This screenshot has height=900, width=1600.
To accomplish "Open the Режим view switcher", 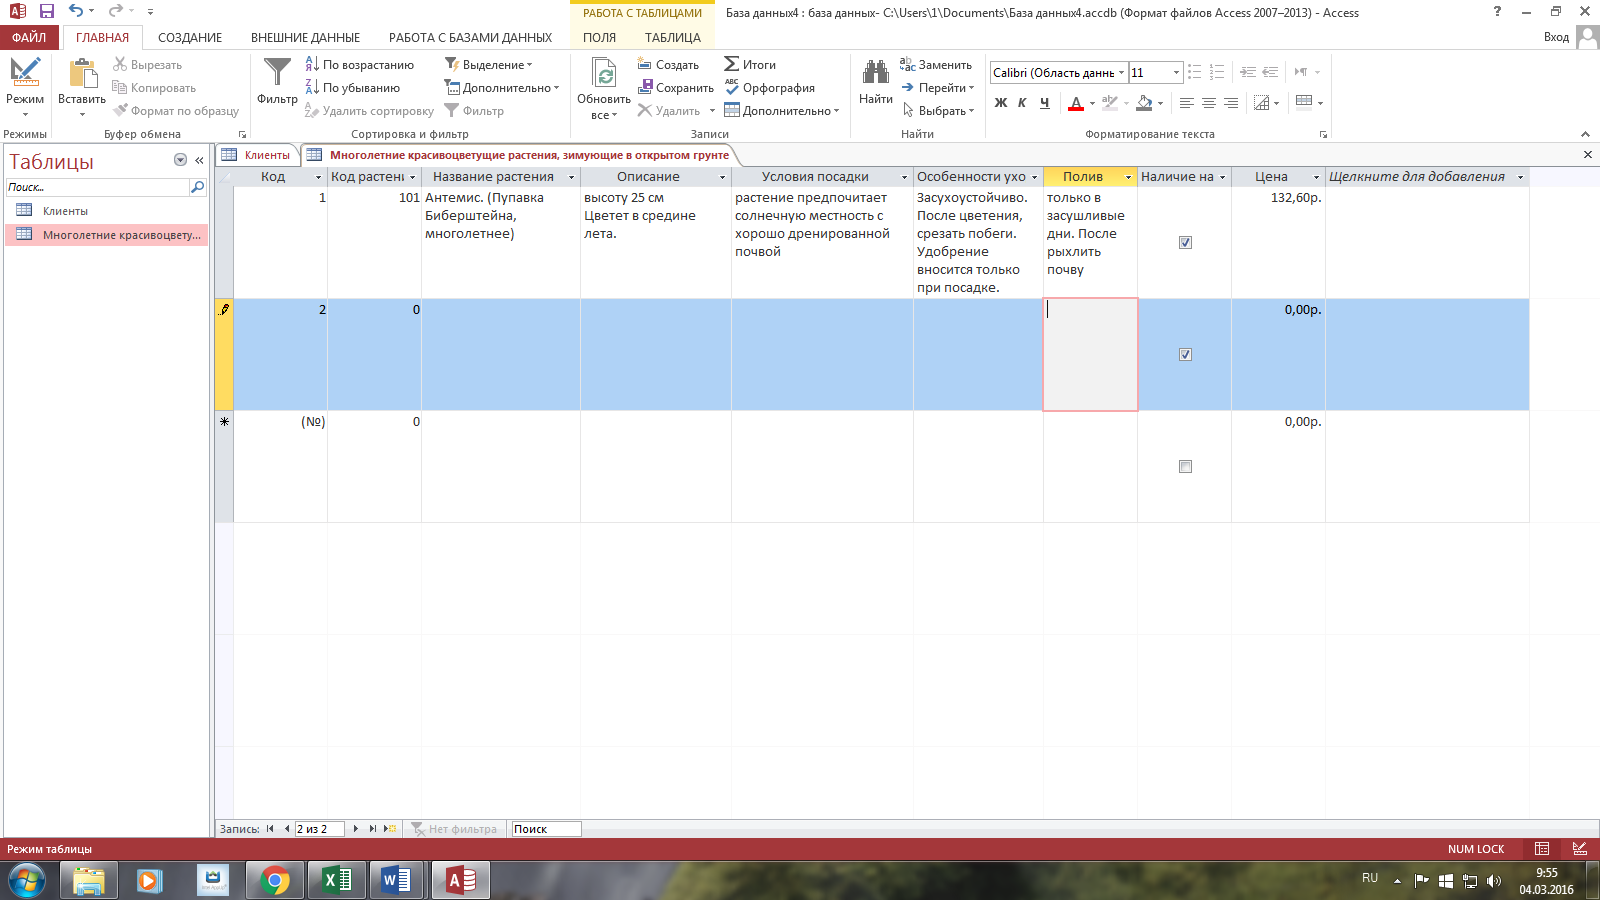I will (25, 88).
